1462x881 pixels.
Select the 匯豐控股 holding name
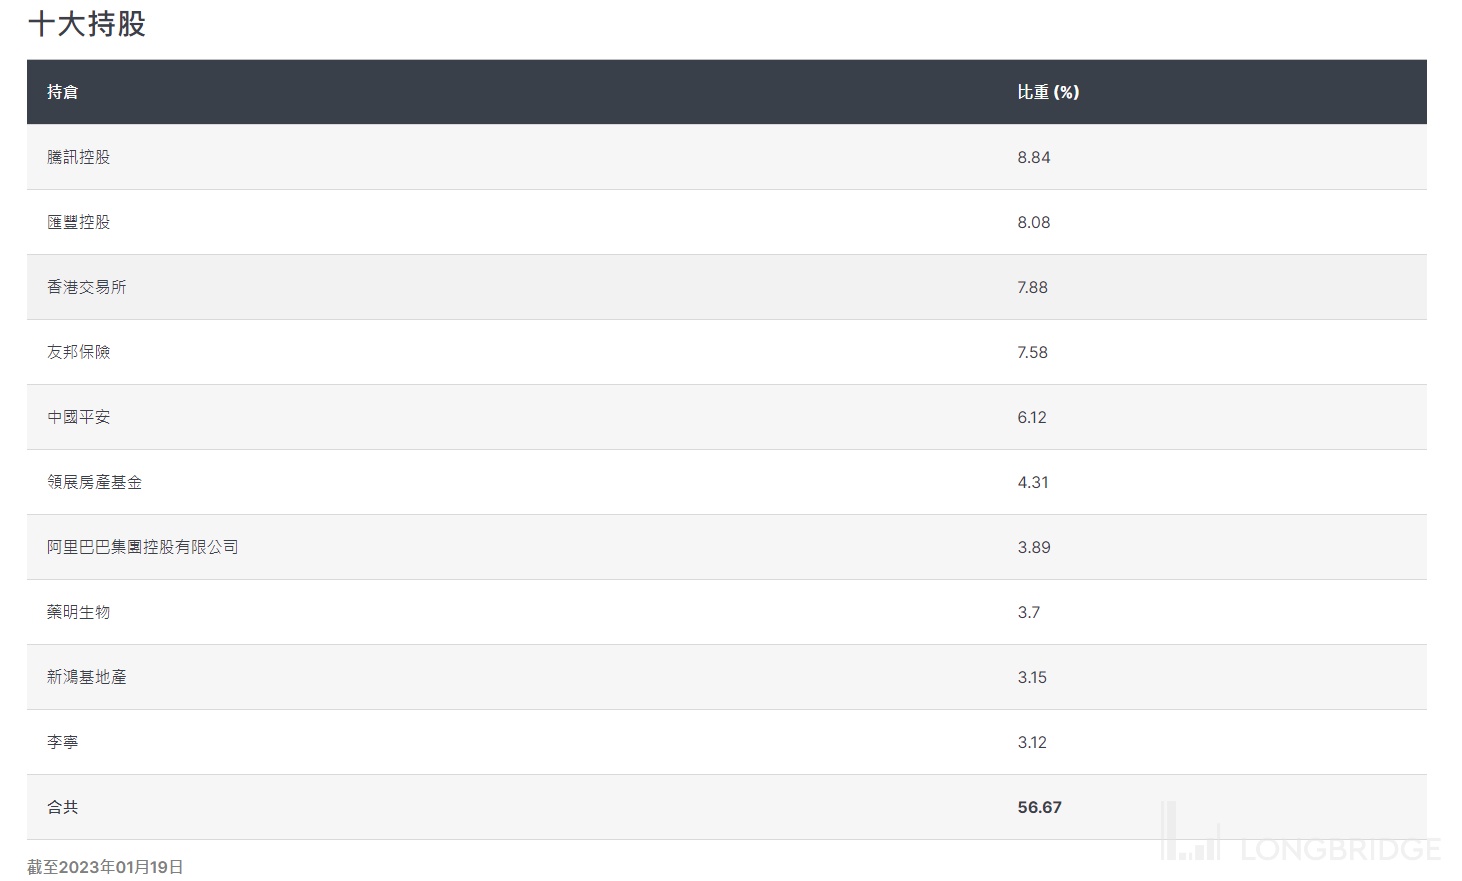pos(79,222)
